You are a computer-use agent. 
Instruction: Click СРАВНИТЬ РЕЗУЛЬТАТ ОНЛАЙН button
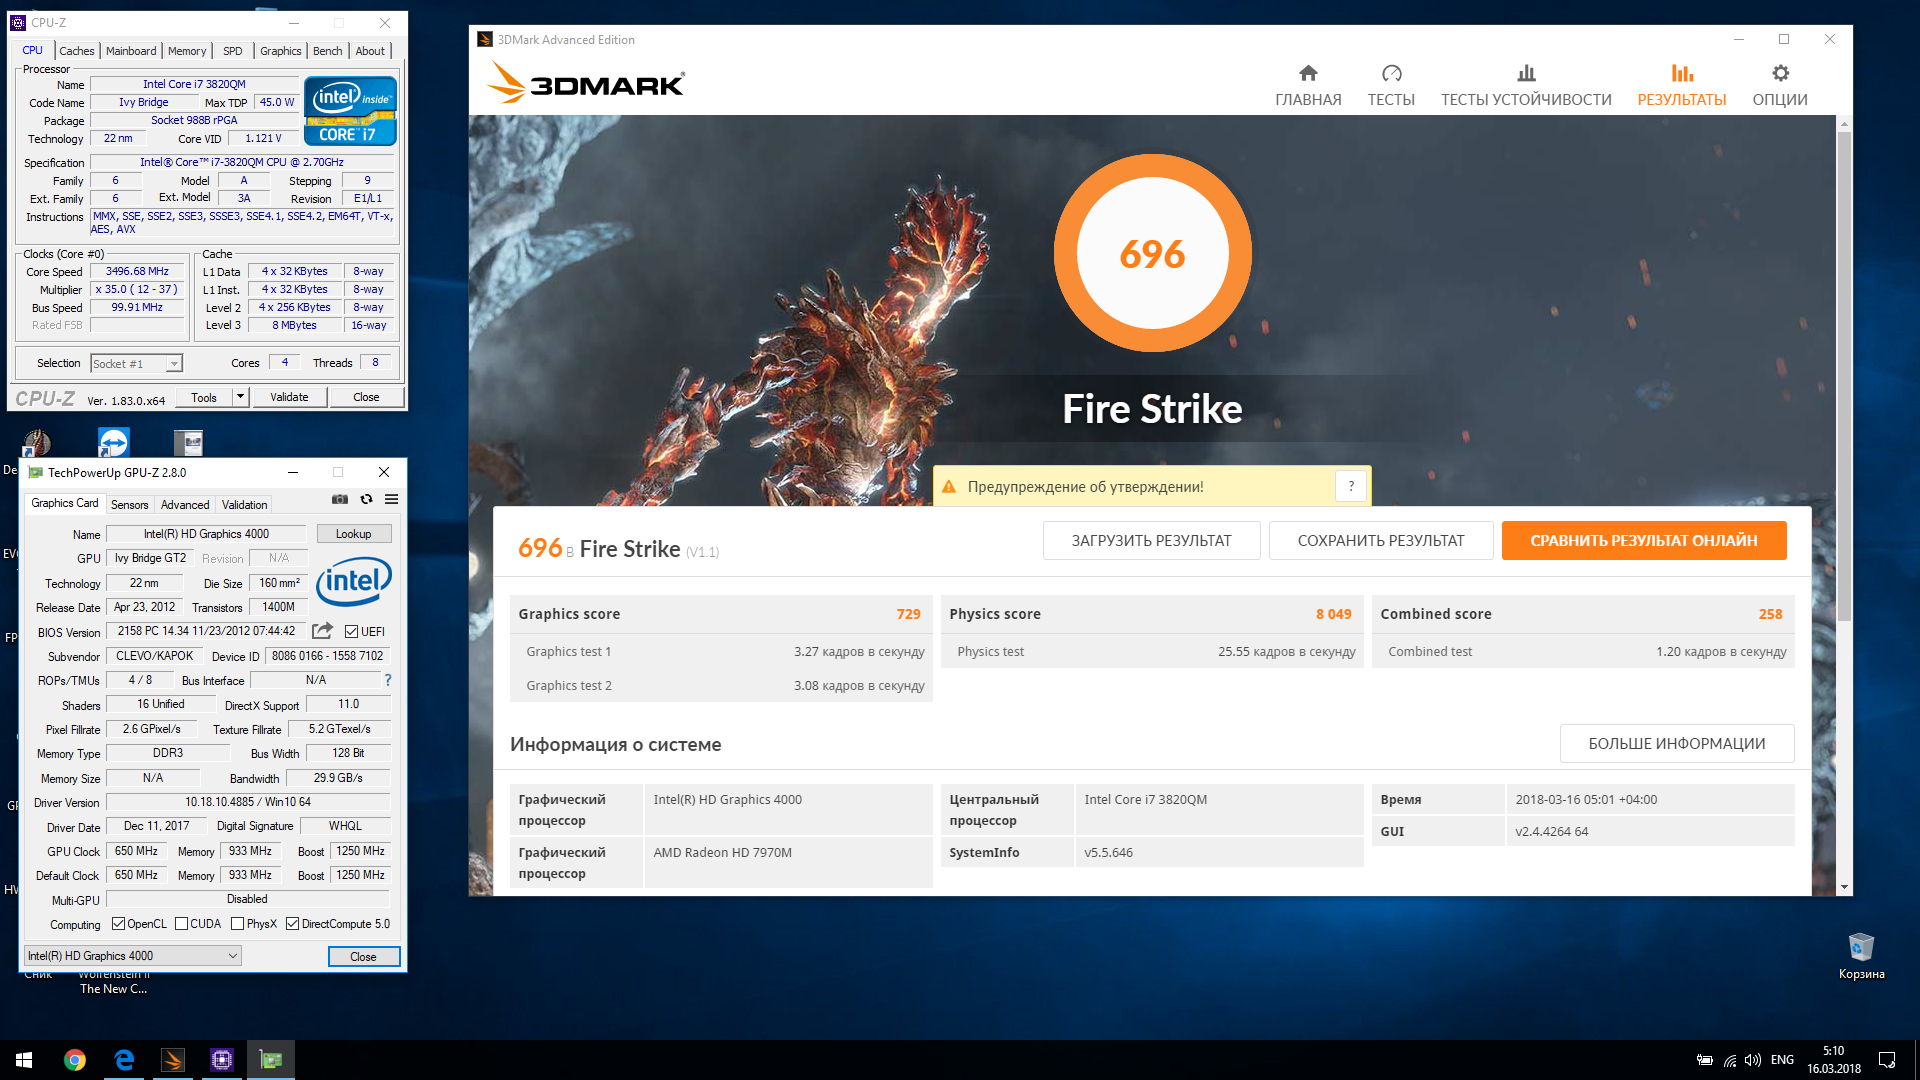(1644, 541)
